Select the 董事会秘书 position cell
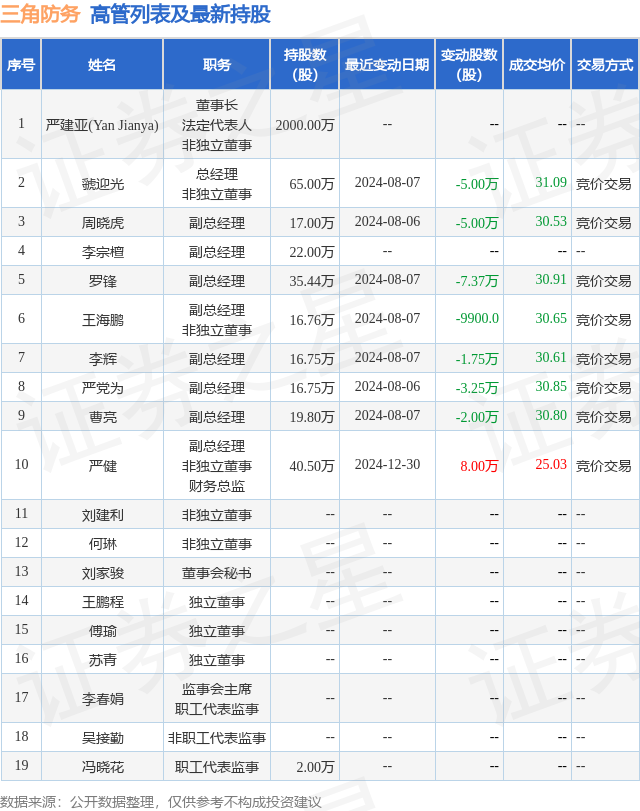640x811 pixels. point(216,573)
